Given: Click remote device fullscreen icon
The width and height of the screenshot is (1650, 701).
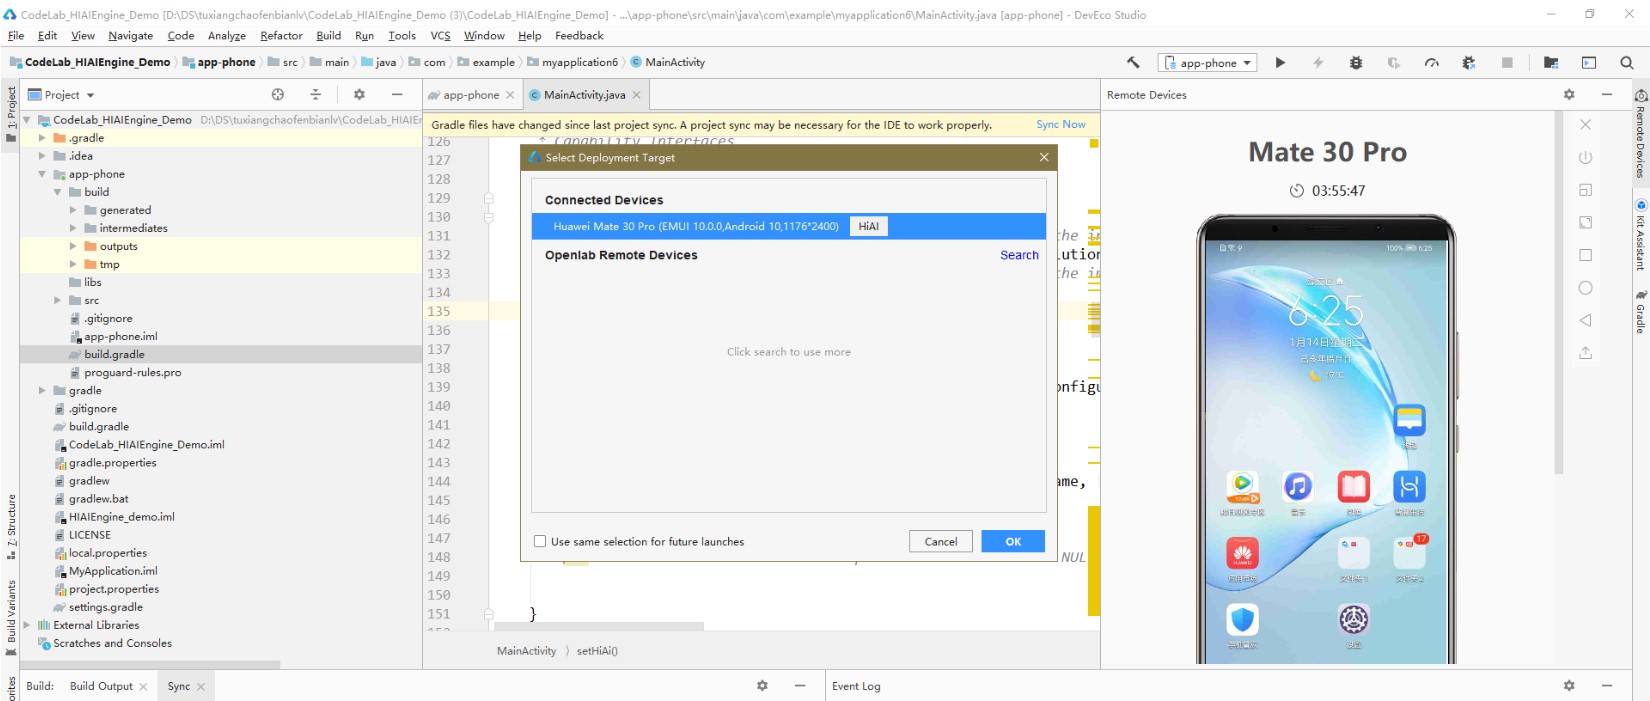Looking at the screenshot, I should [1585, 222].
